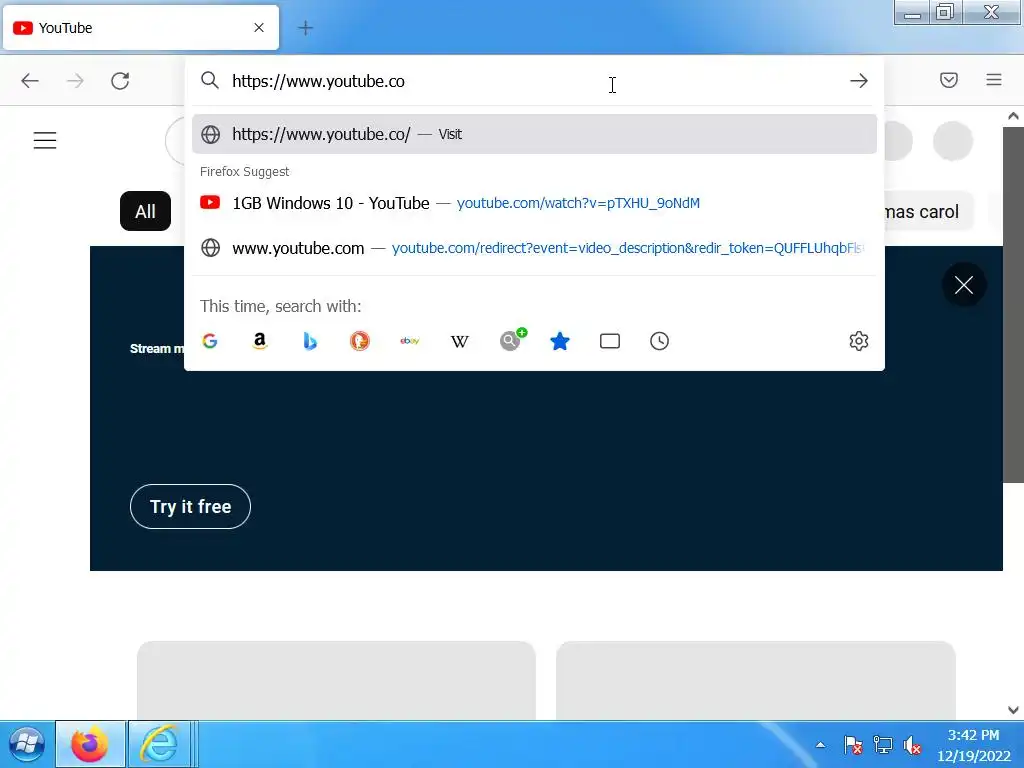Click the Try it free button
1024x768 pixels.
191,507
